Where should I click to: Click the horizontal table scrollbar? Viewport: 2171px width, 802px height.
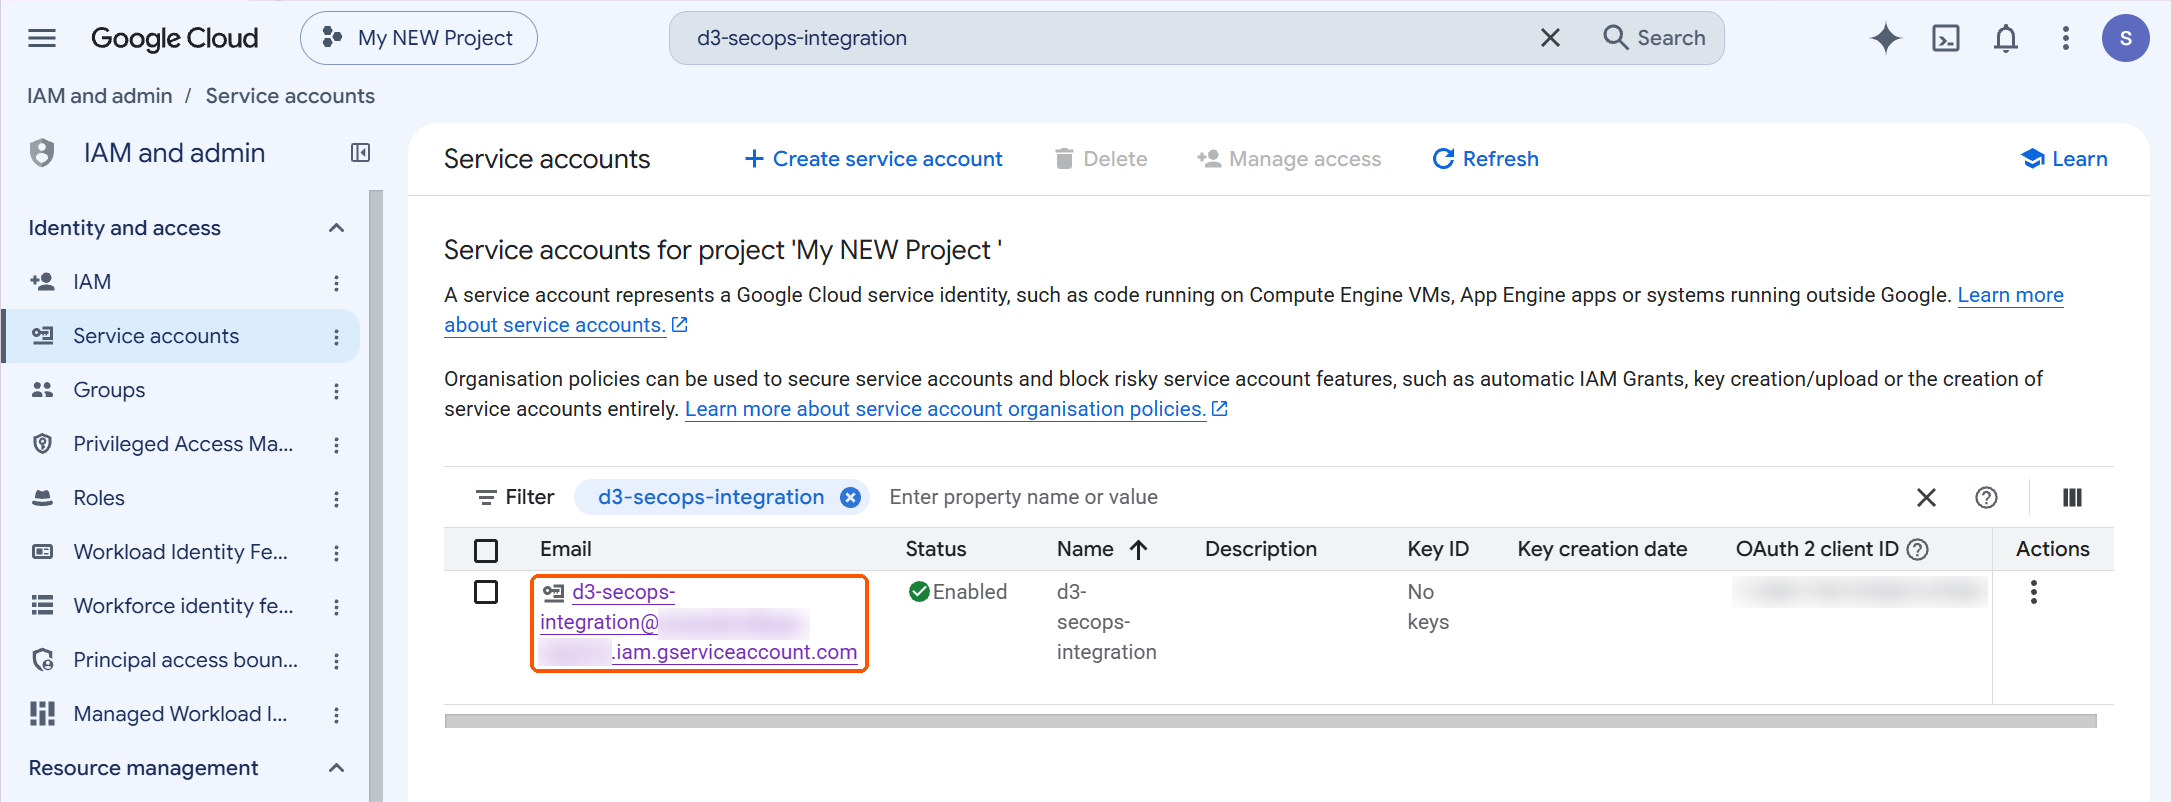(1270, 721)
